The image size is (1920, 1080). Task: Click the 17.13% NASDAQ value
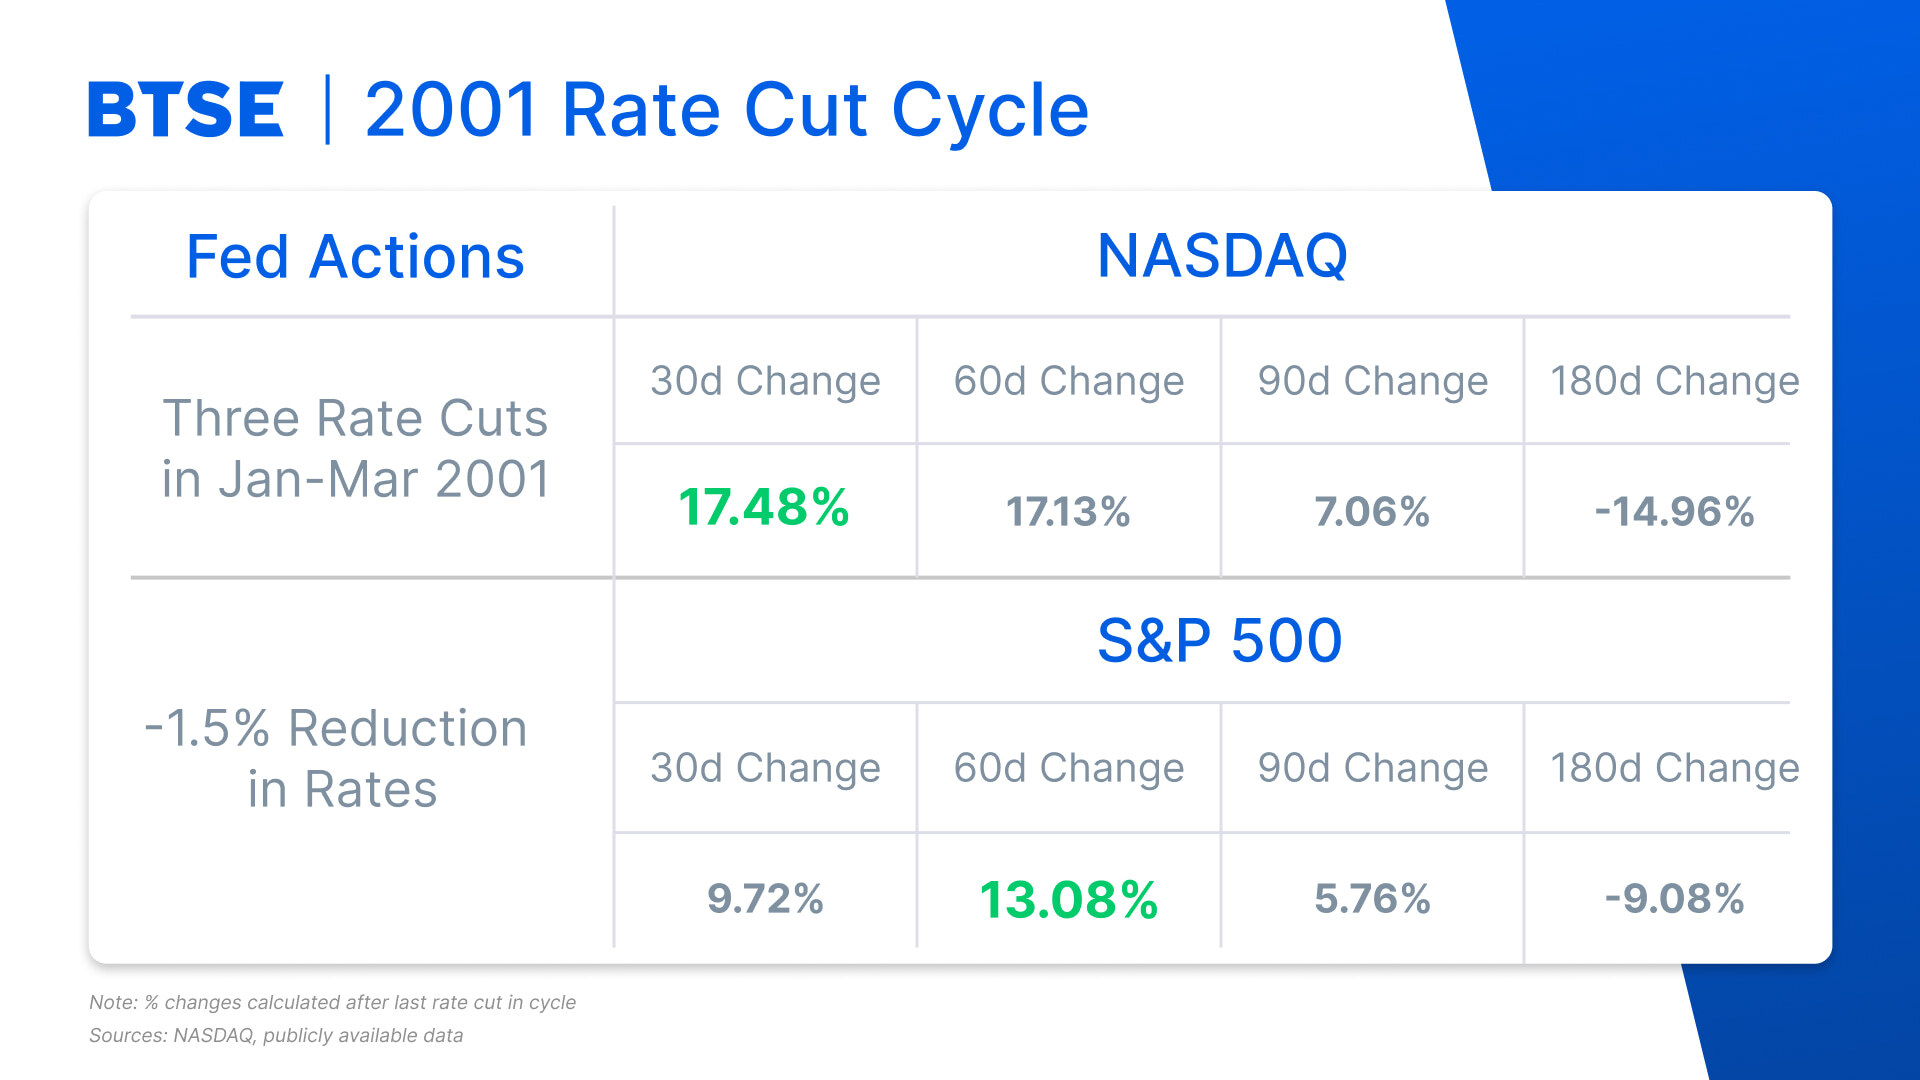tap(1068, 512)
